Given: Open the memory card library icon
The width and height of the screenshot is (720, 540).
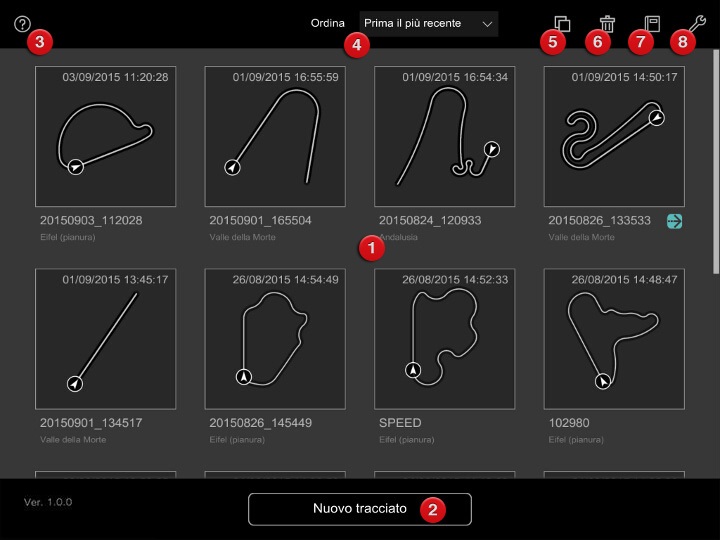Looking at the screenshot, I should click(652, 23).
